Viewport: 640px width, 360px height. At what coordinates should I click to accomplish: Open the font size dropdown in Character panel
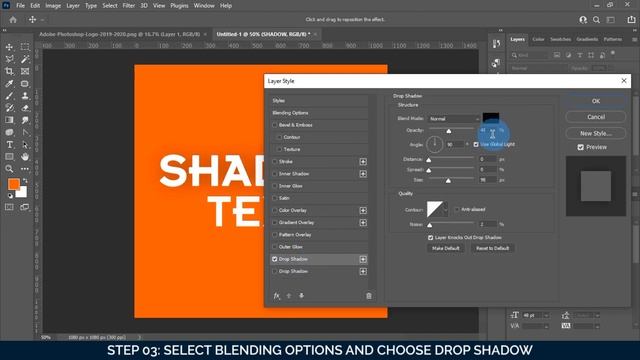[x=546, y=315]
